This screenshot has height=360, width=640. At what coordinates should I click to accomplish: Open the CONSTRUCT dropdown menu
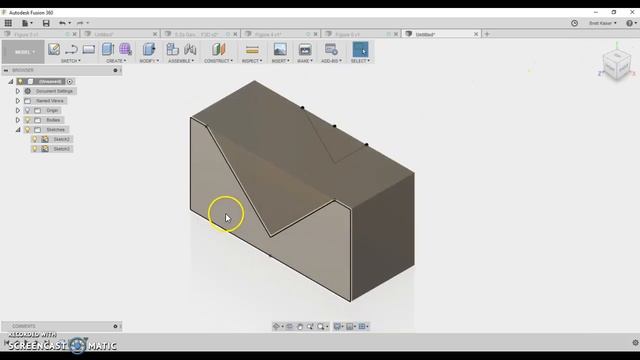[x=218, y=61]
